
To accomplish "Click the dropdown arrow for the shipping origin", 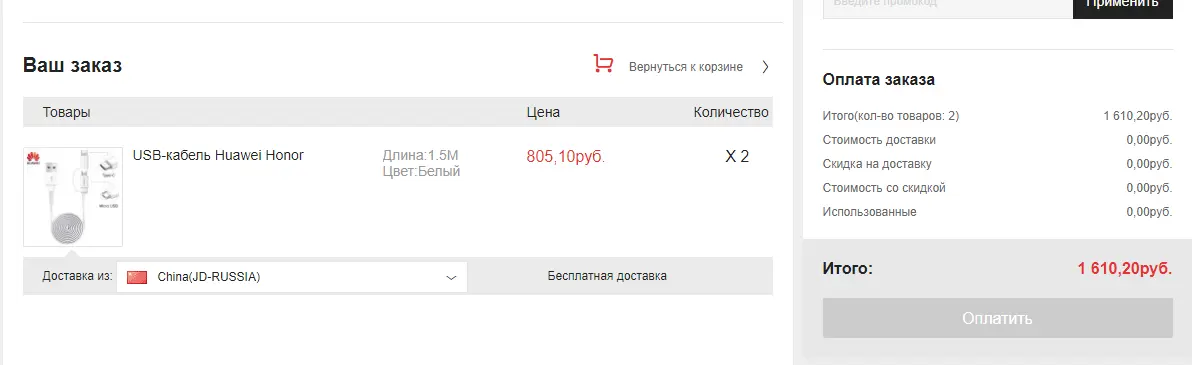I will pos(451,278).
